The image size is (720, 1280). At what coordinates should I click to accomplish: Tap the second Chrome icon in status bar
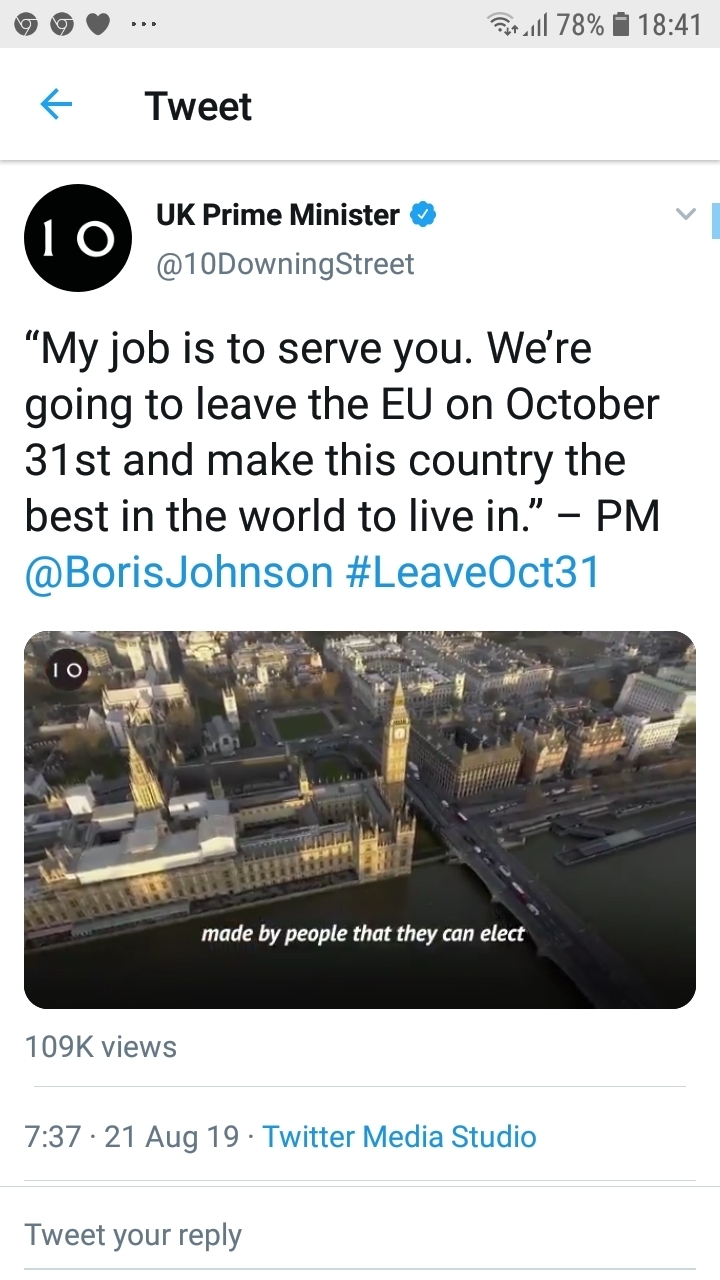(61, 24)
